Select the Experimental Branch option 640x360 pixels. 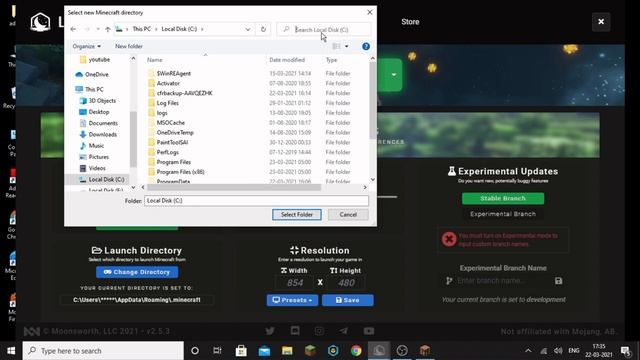click(x=503, y=214)
